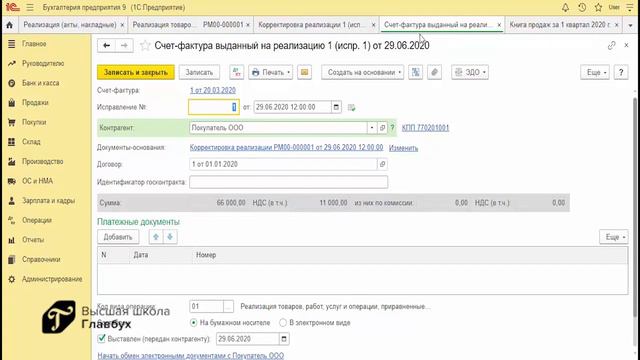
Task: Show Дт/Кт postings icon in toolbar
Action: click(236, 72)
